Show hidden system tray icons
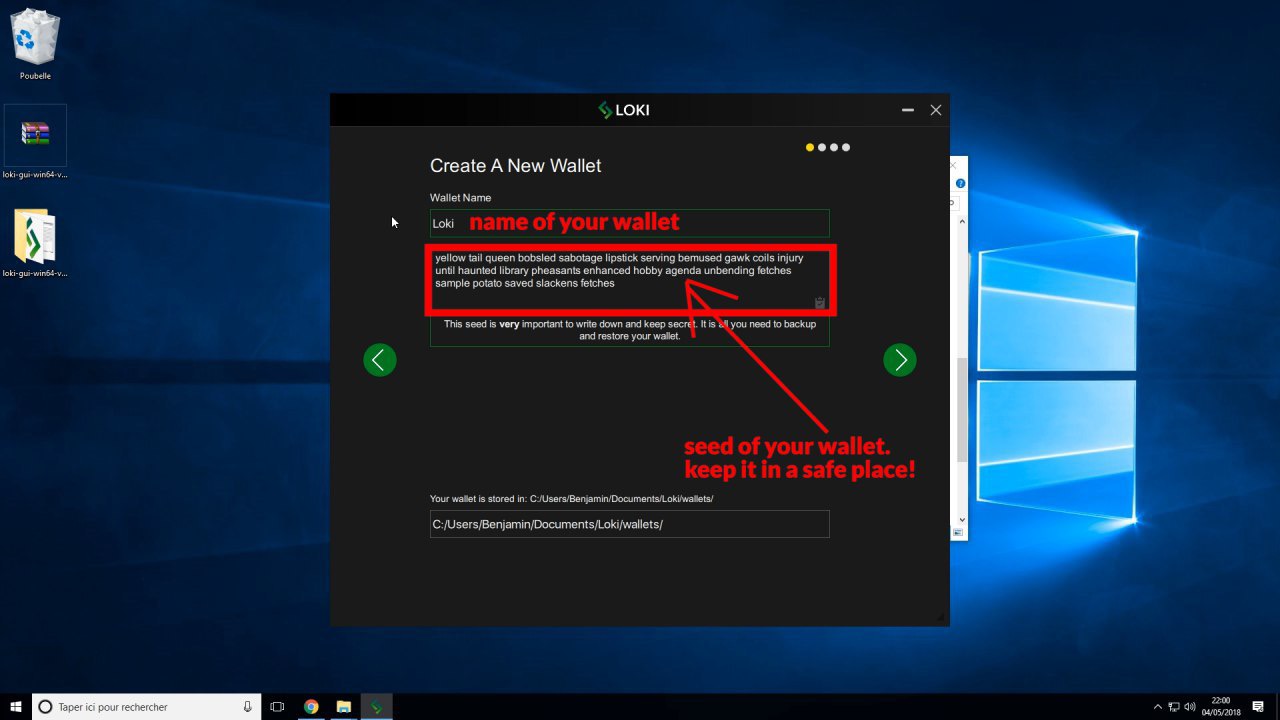Viewport: 1280px width, 720px height. (1158, 706)
